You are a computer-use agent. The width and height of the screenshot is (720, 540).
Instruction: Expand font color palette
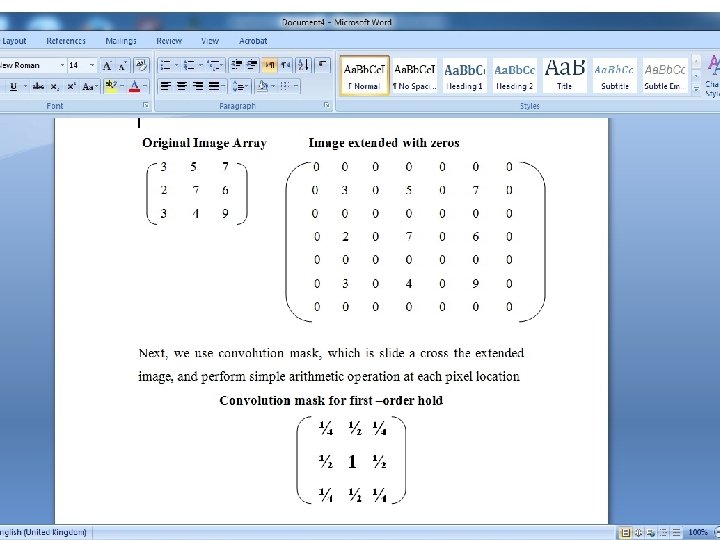tap(145, 86)
